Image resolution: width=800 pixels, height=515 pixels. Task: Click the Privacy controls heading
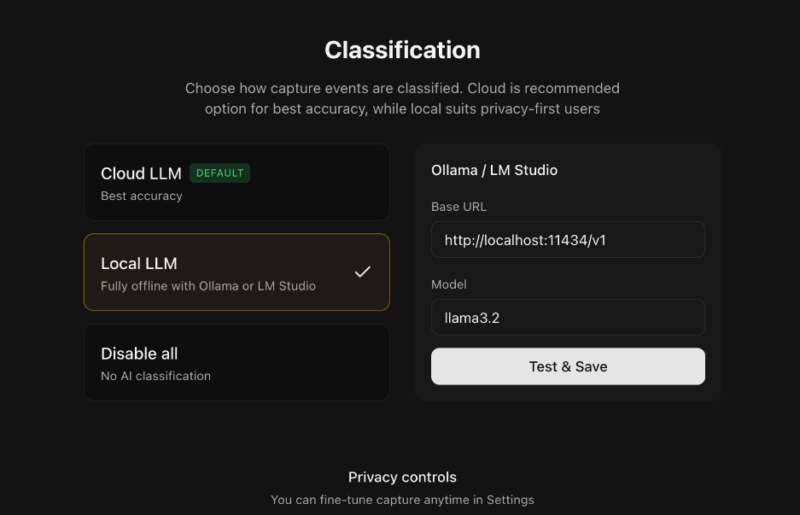click(x=402, y=477)
